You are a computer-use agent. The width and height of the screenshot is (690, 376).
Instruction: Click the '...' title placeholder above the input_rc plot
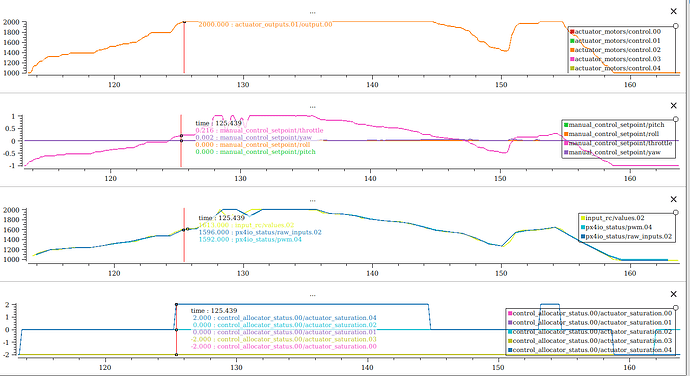pos(312,200)
